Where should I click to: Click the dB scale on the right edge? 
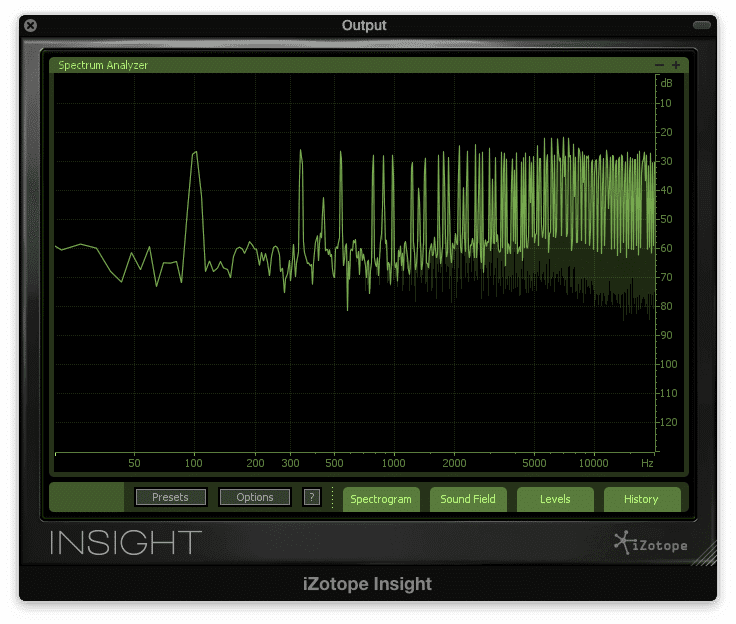[x=665, y=260]
